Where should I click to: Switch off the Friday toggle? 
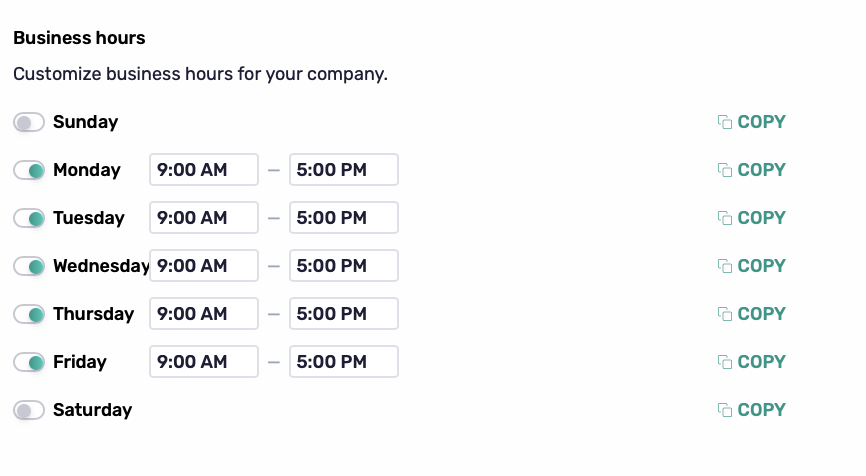pyautogui.click(x=29, y=363)
